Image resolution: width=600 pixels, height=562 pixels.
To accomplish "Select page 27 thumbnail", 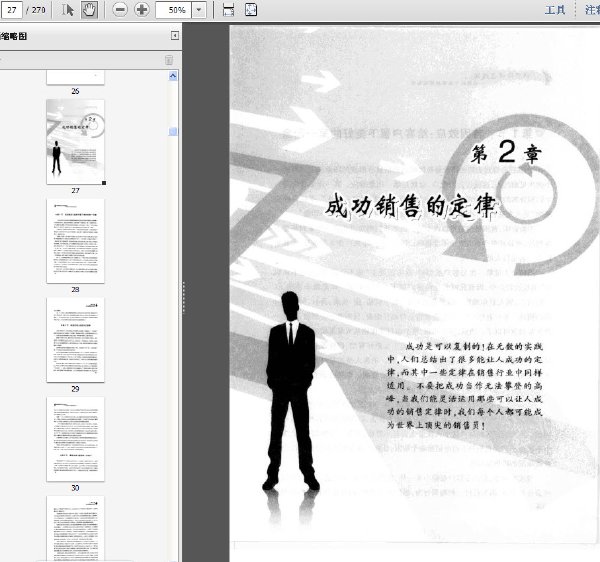I will pyautogui.click(x=75, y=142).
